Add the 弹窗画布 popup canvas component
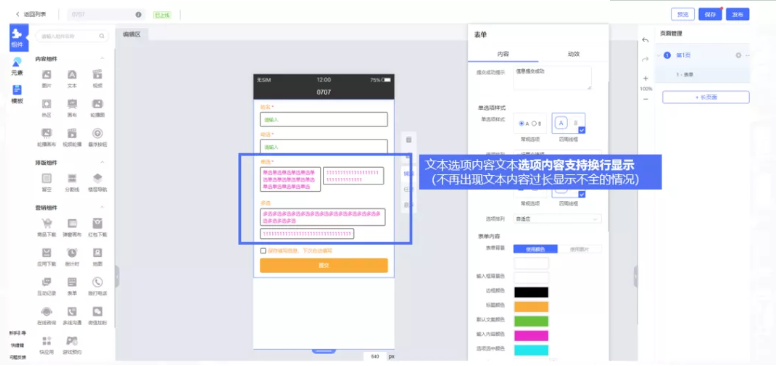Screen dimensions: 777x366 pyautogui.click(x=72, y=227)
